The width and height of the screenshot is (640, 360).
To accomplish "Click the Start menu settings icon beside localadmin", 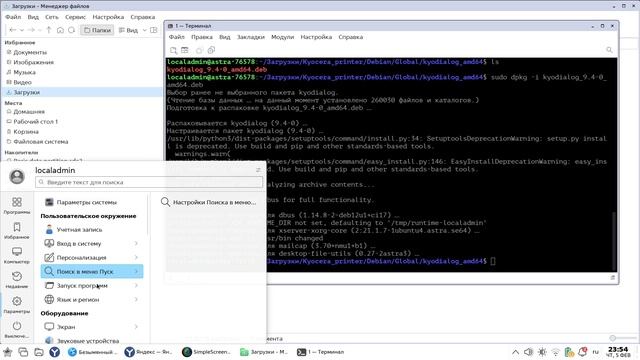I will pos(258,170).
